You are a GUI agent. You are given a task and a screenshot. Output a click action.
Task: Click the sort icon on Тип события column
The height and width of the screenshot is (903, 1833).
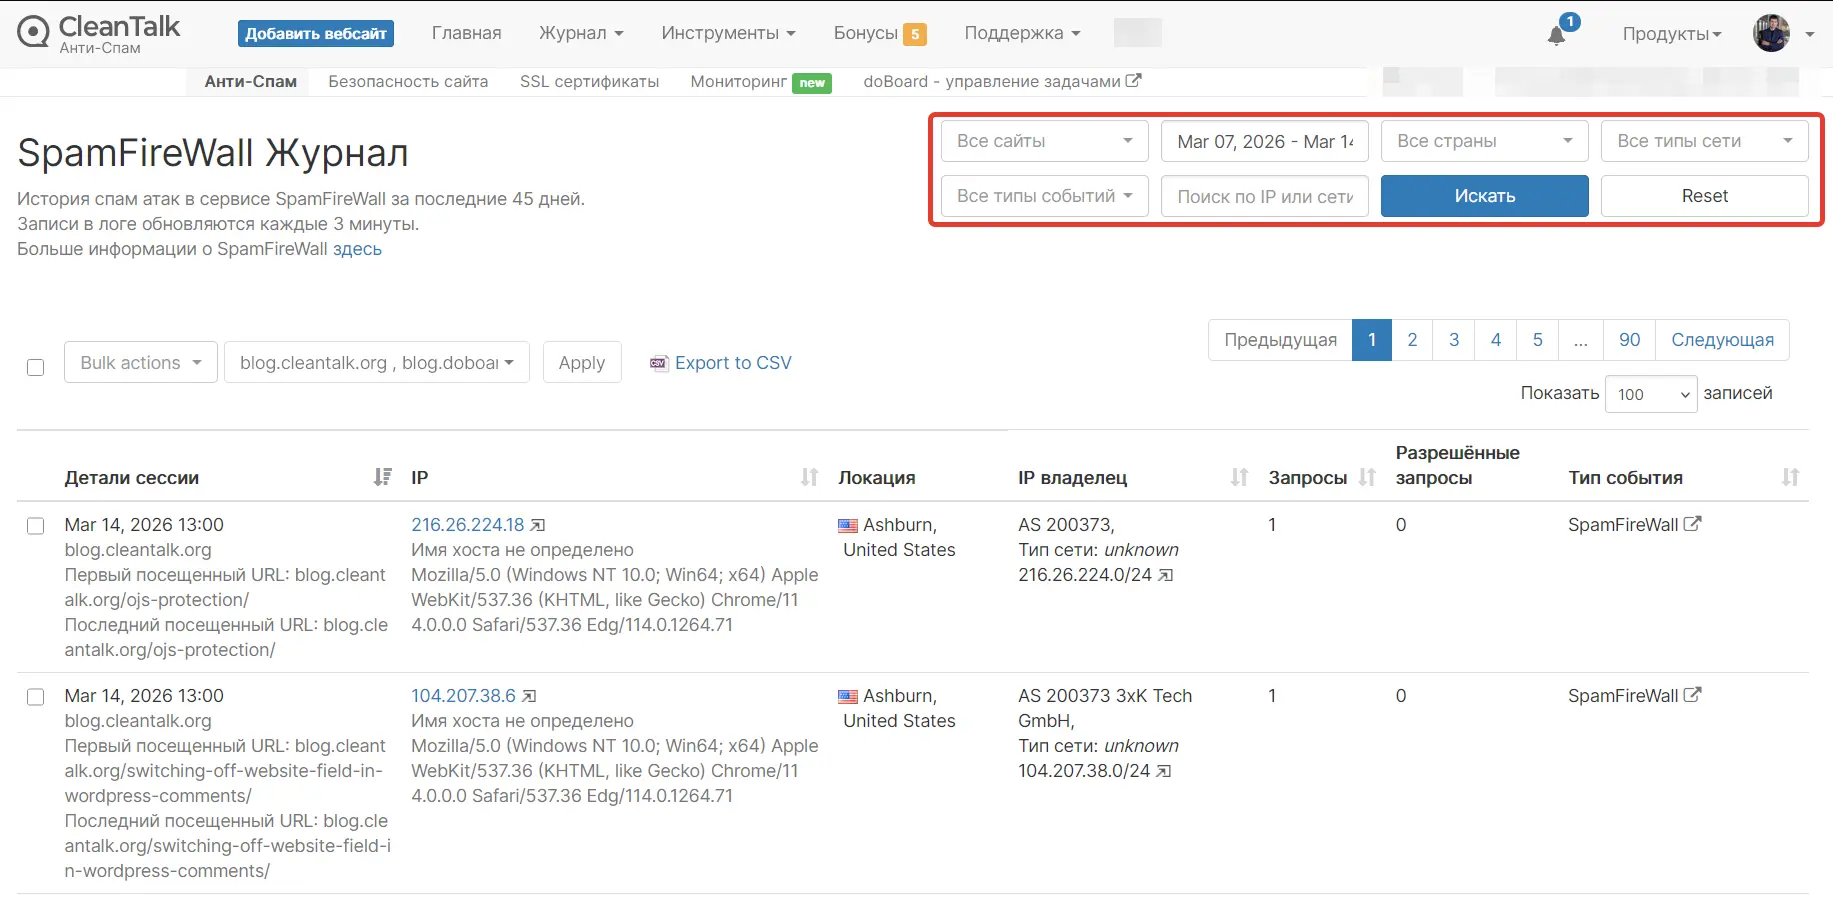[x=1789, y=477]
